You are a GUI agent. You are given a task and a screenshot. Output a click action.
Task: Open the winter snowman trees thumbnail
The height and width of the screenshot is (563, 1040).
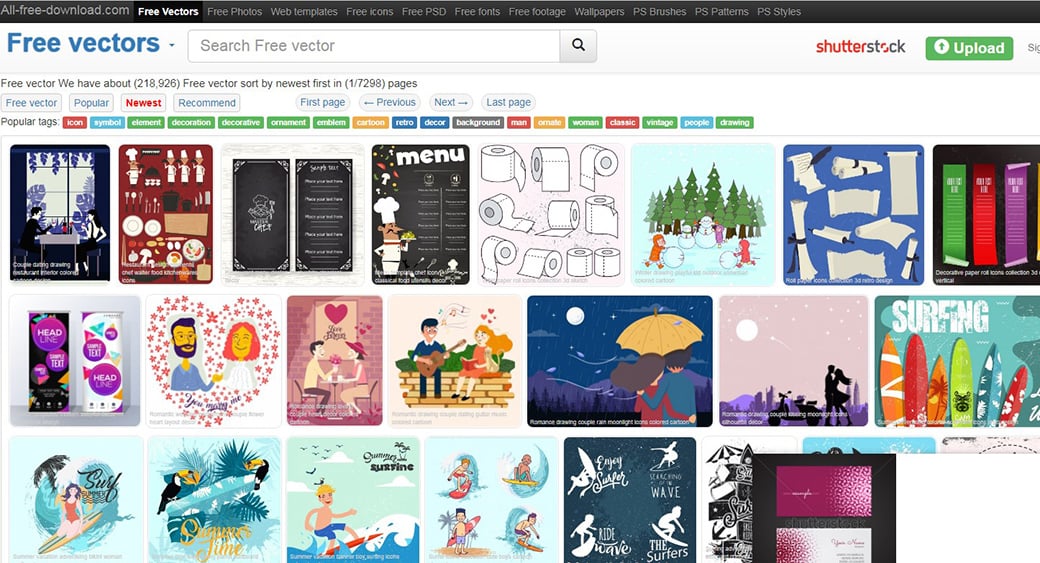click(703, 214)
